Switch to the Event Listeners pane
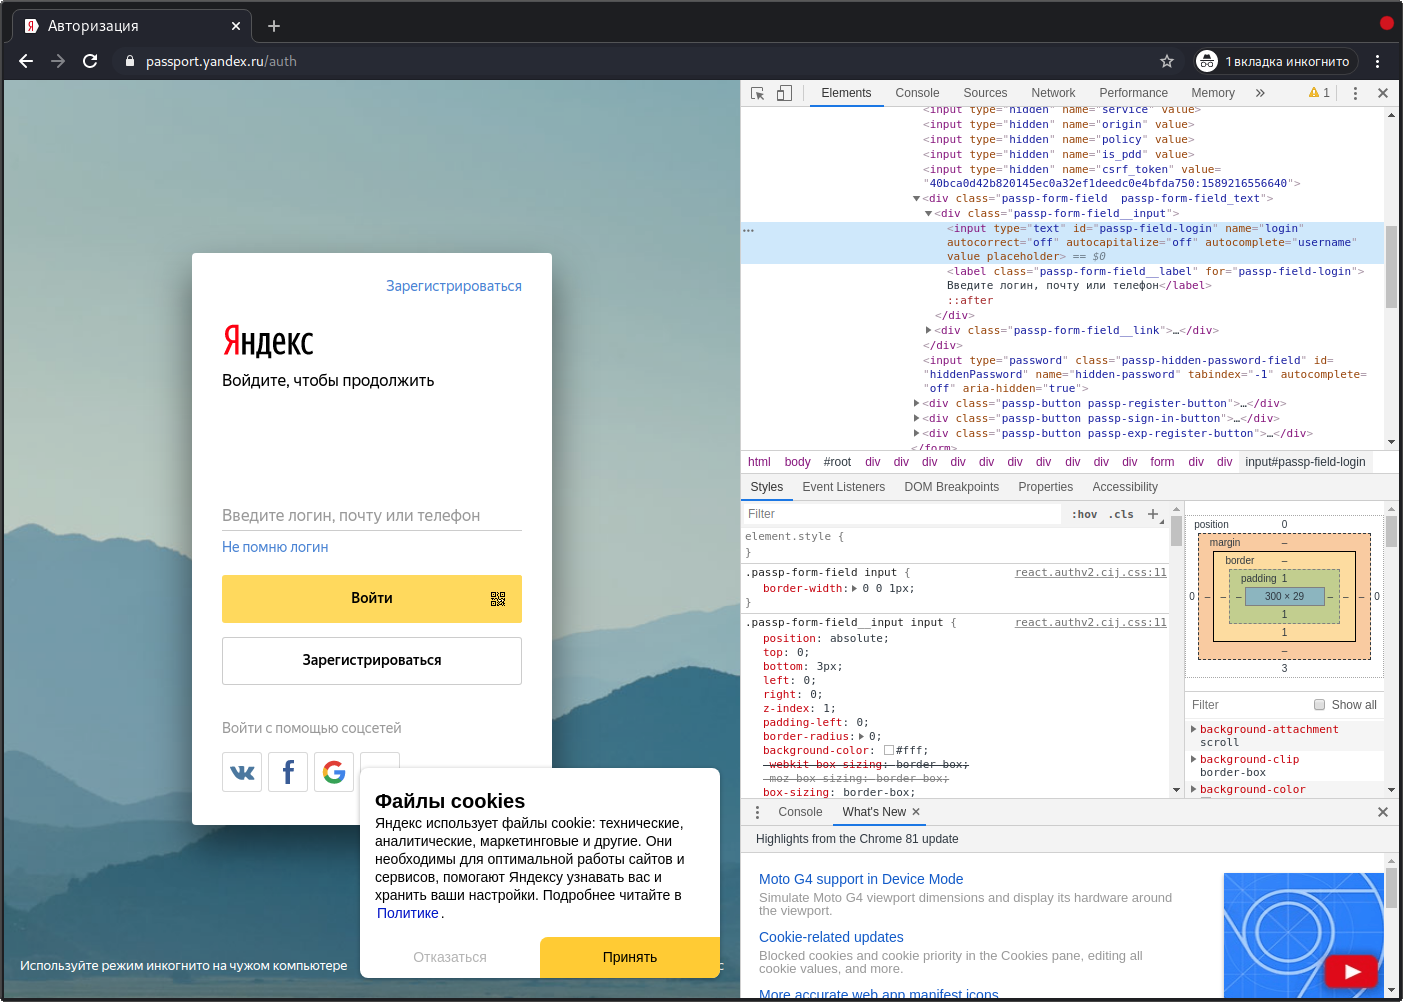1403x1002 pixels. coord(844,487)
